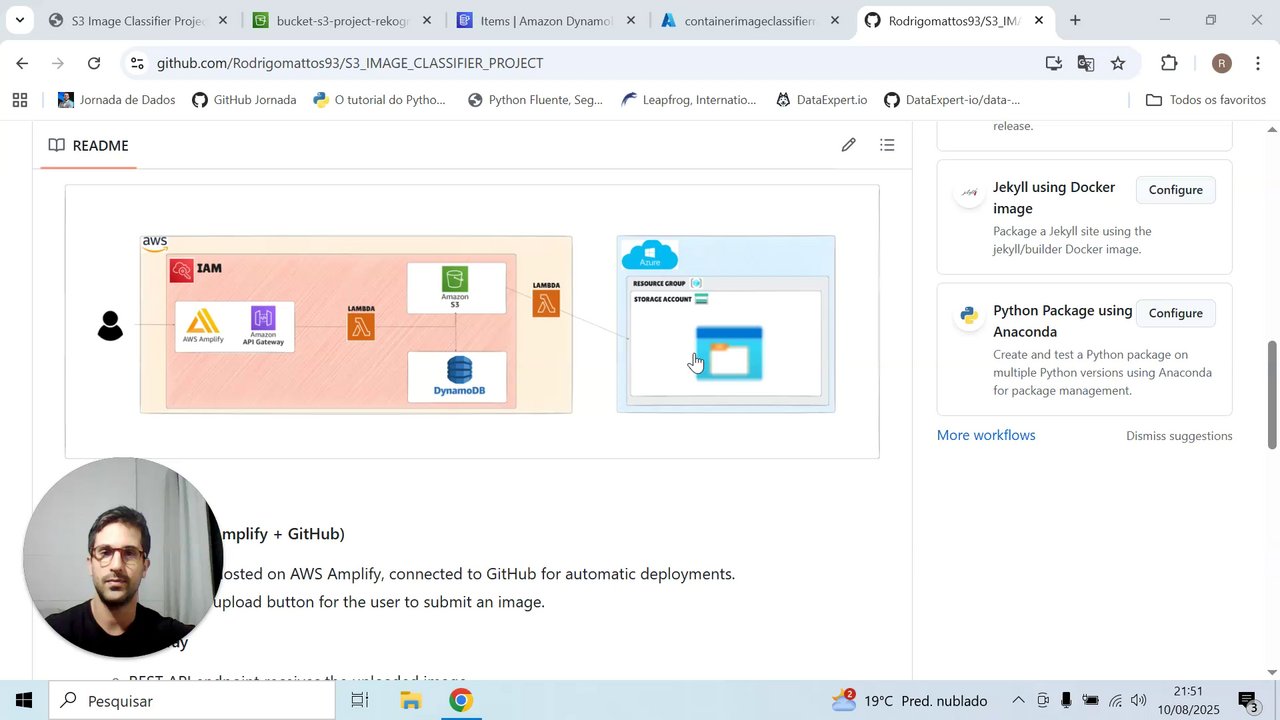Image resolution: width=1280 pixels, height=720 pixels.
Task: Expand the Todos os favoritos bookmarks folder
Action: click(x=1206, y=100)
